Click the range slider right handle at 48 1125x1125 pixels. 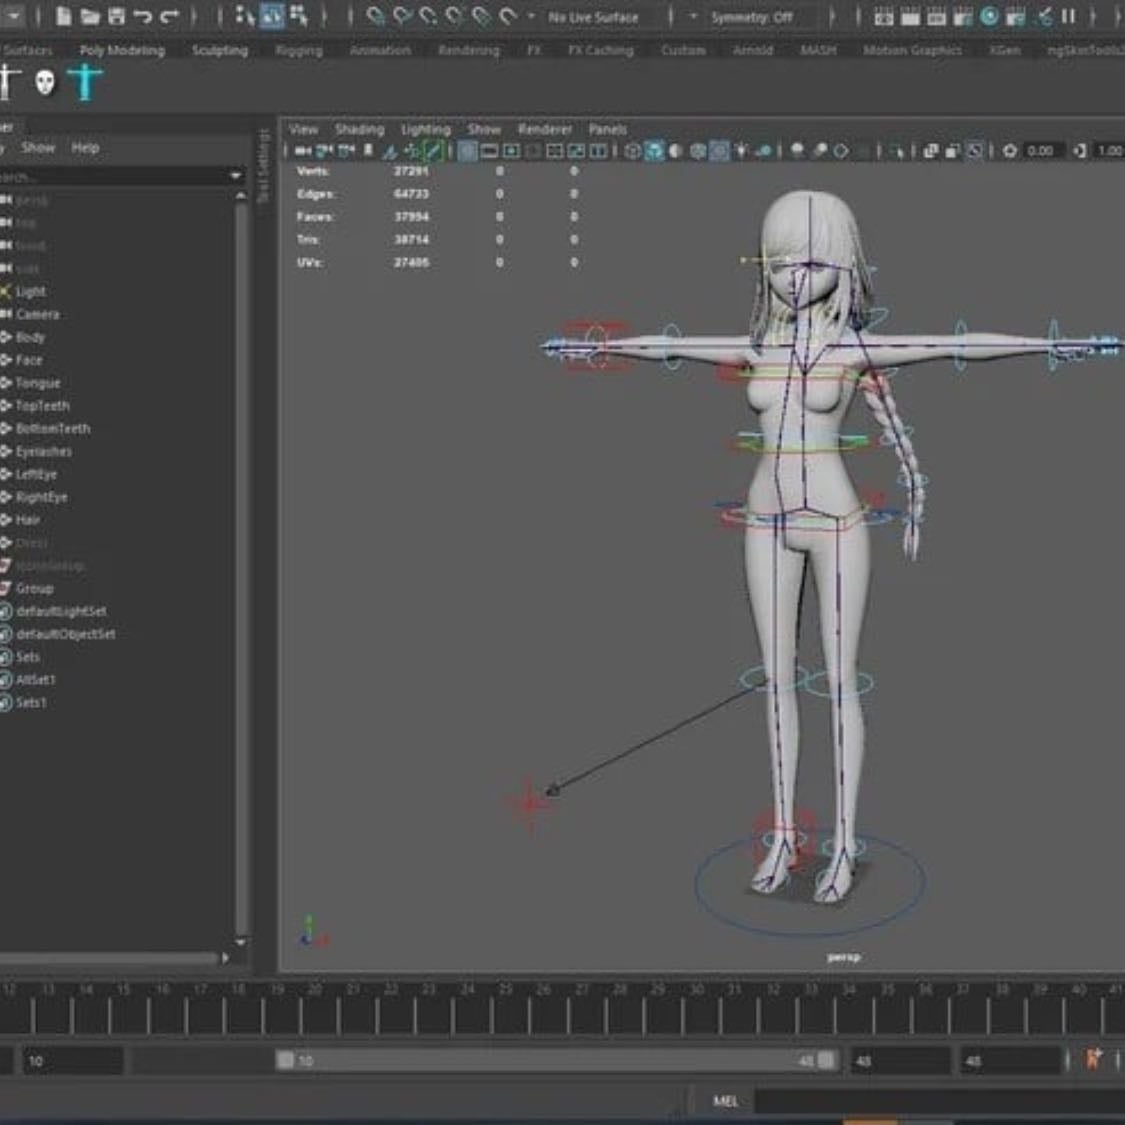[827, 1060]
